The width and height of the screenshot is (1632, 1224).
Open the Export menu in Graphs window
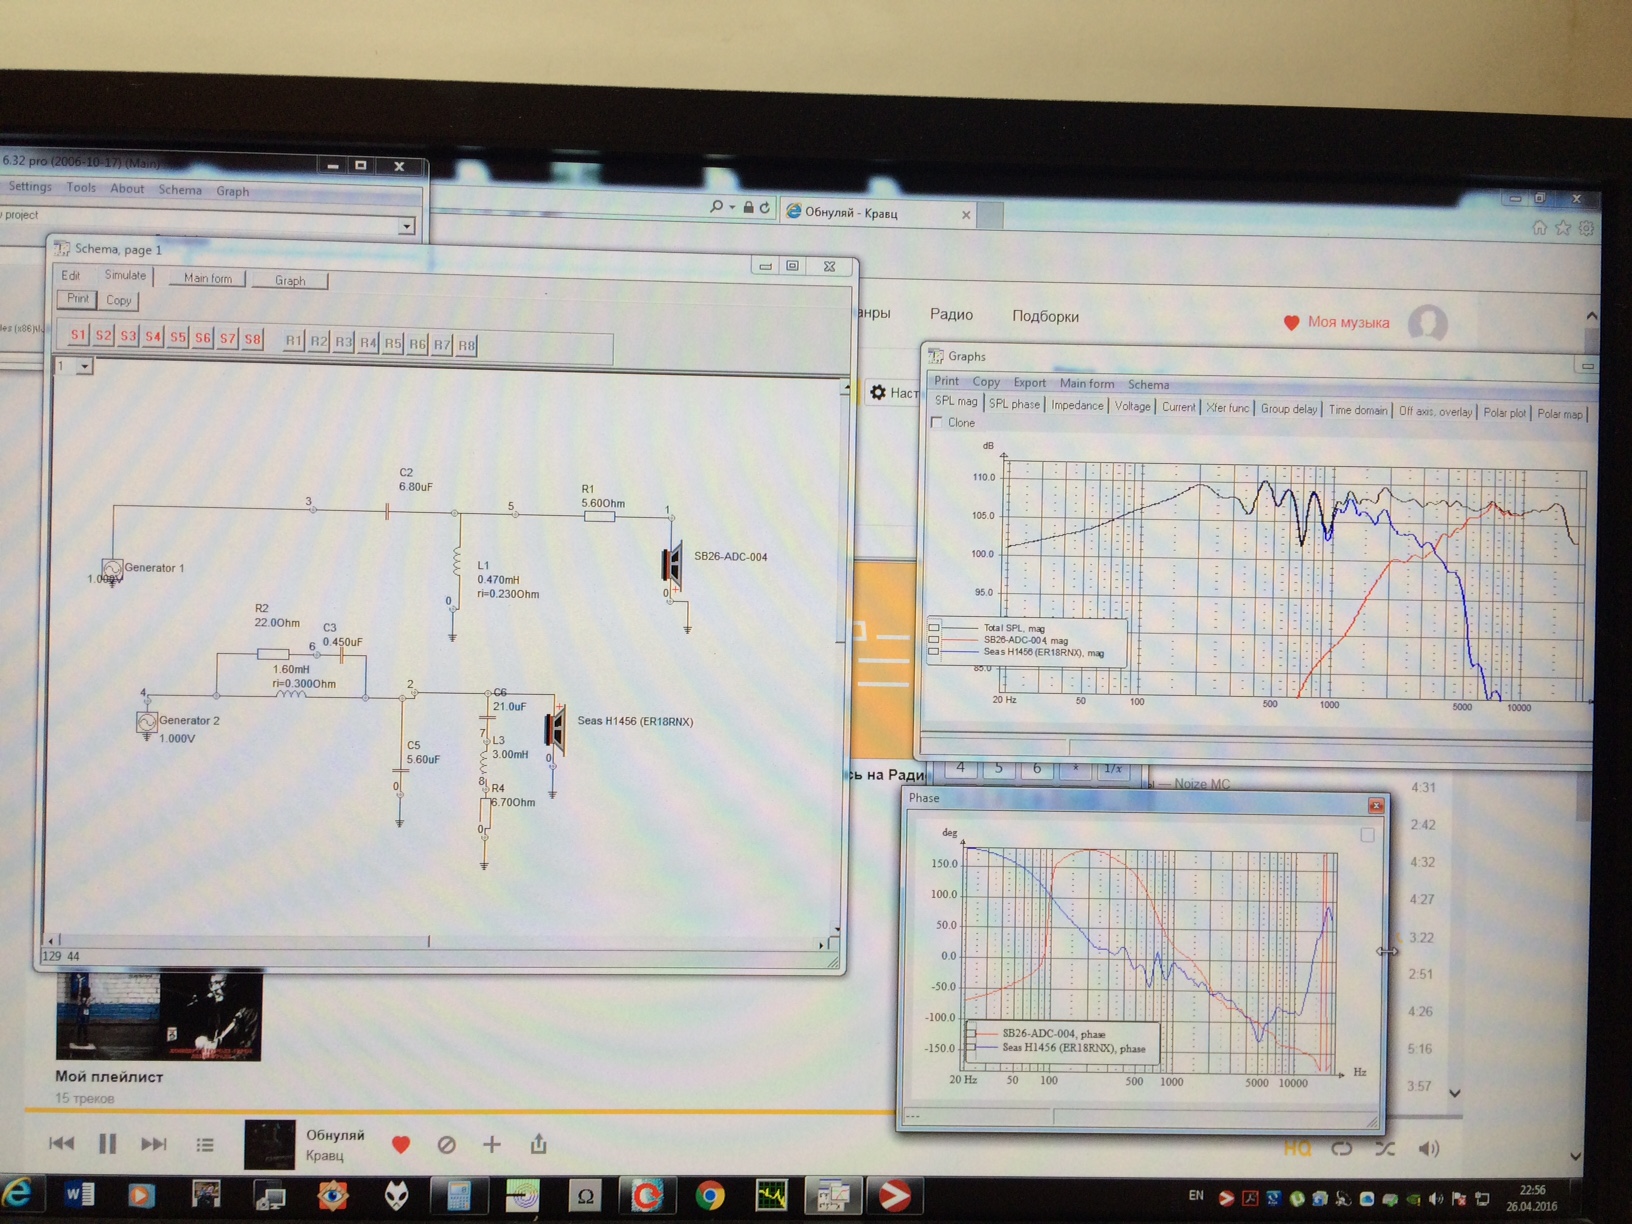pos(1029,382)
